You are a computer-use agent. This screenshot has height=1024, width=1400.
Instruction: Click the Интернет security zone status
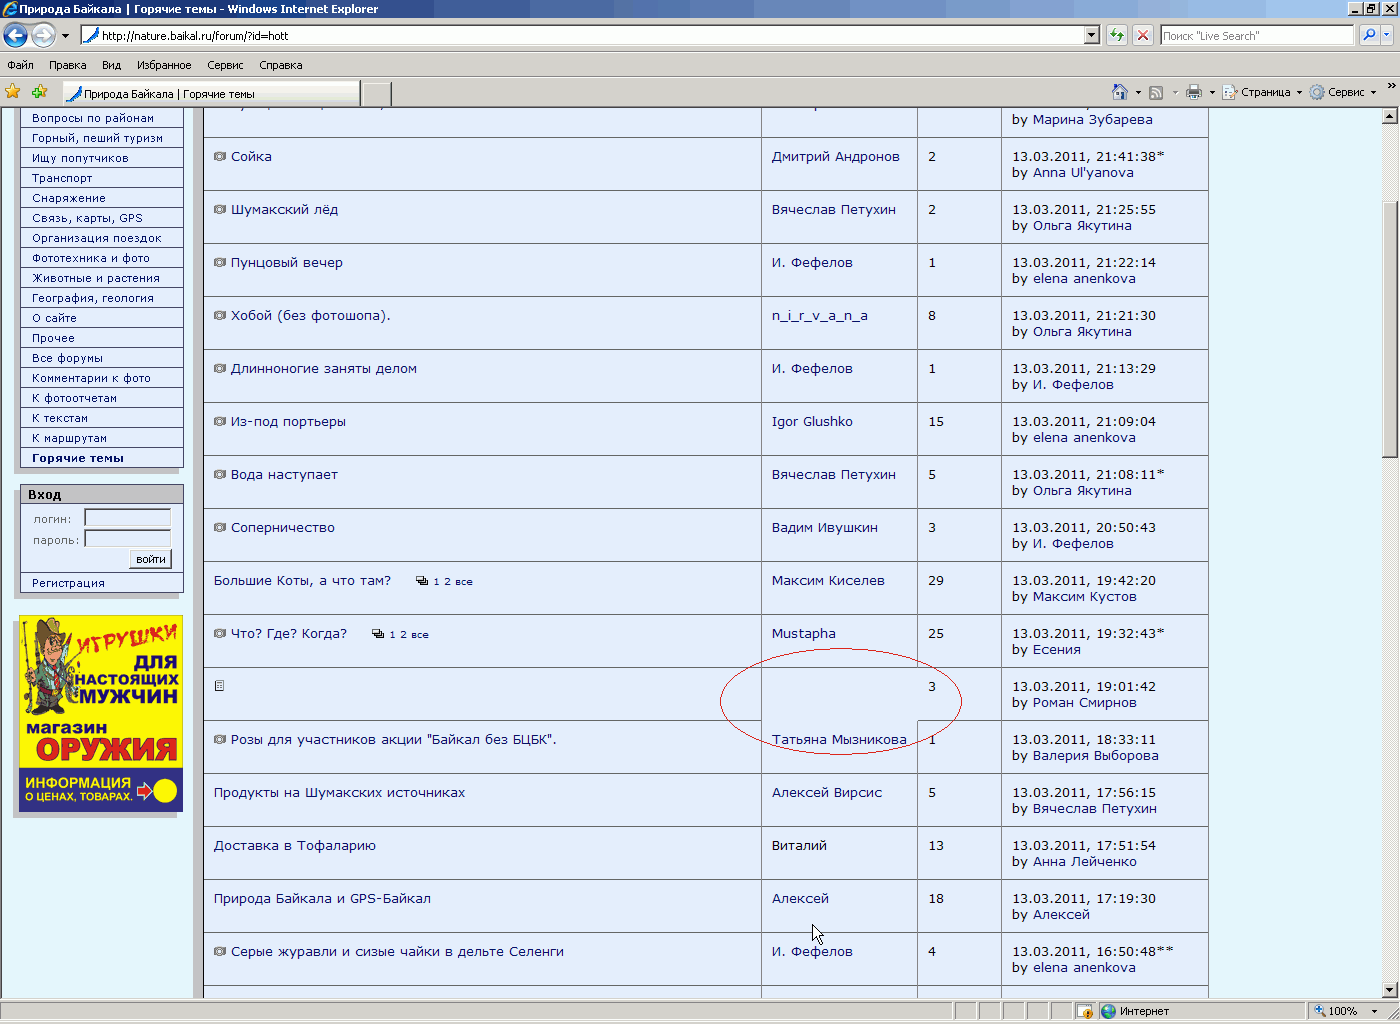(x=1134, y=1011)
